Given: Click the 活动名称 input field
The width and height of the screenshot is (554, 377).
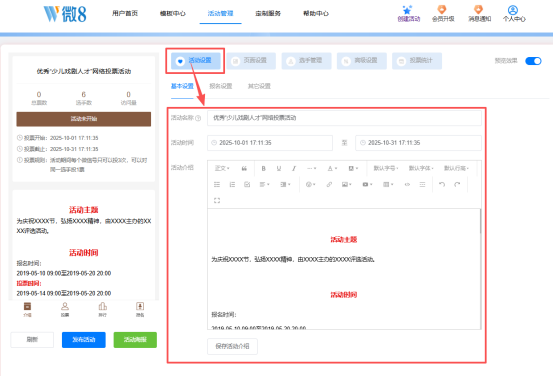Looking at the screenshot, I should pos(344,118).
